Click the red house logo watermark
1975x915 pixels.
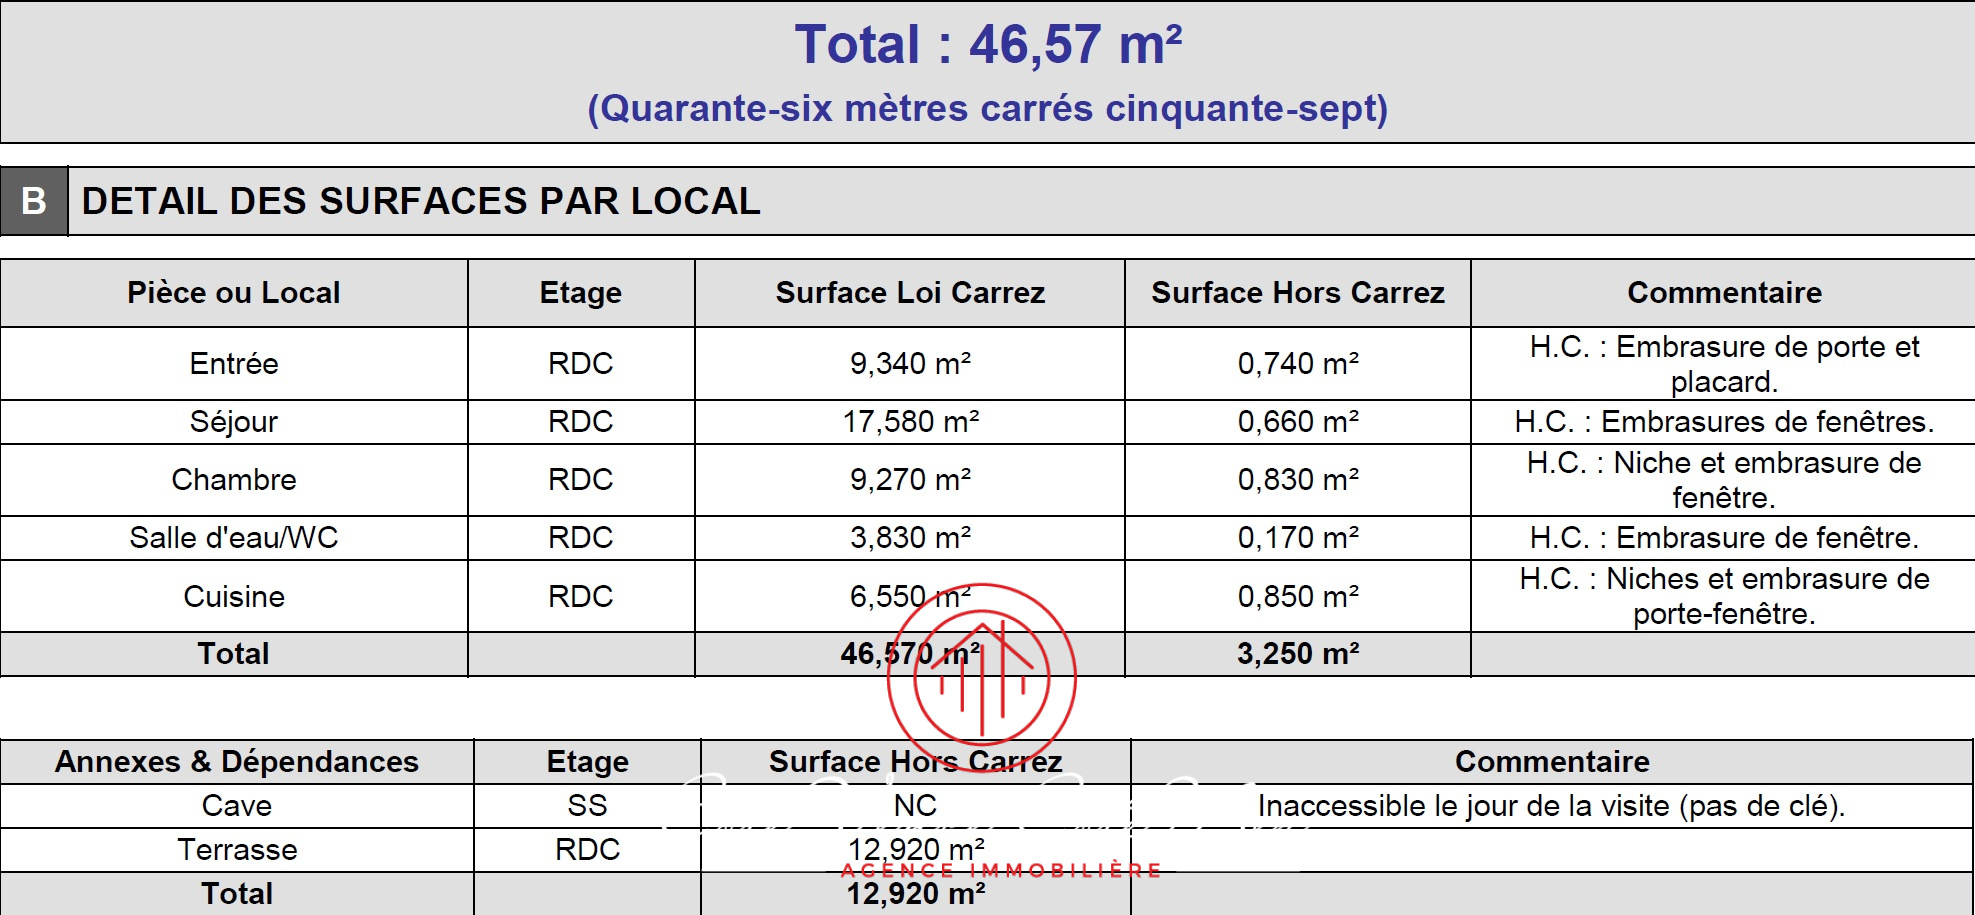(x=981, y=679)
